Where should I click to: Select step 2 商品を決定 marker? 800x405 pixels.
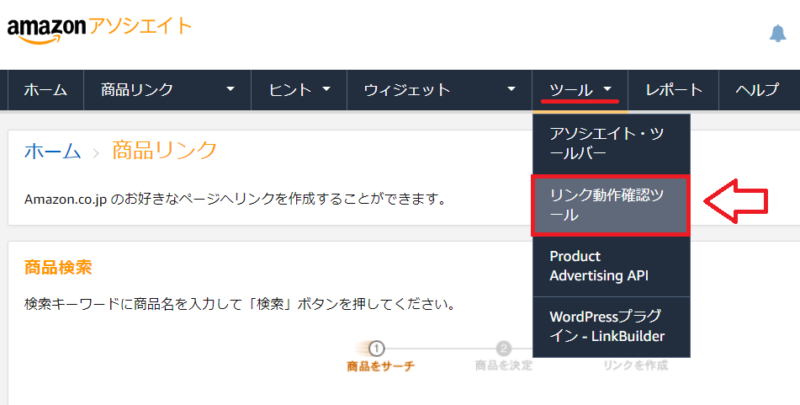504,357
